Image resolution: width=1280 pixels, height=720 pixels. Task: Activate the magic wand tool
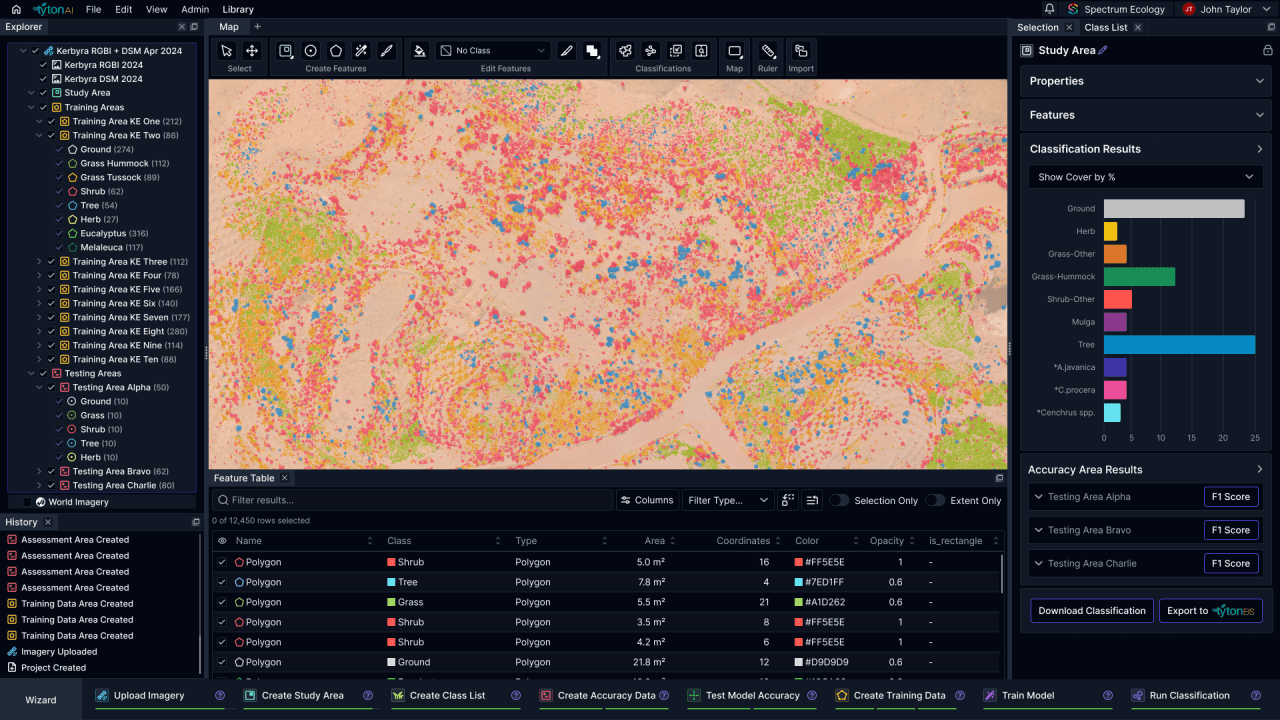361,51
